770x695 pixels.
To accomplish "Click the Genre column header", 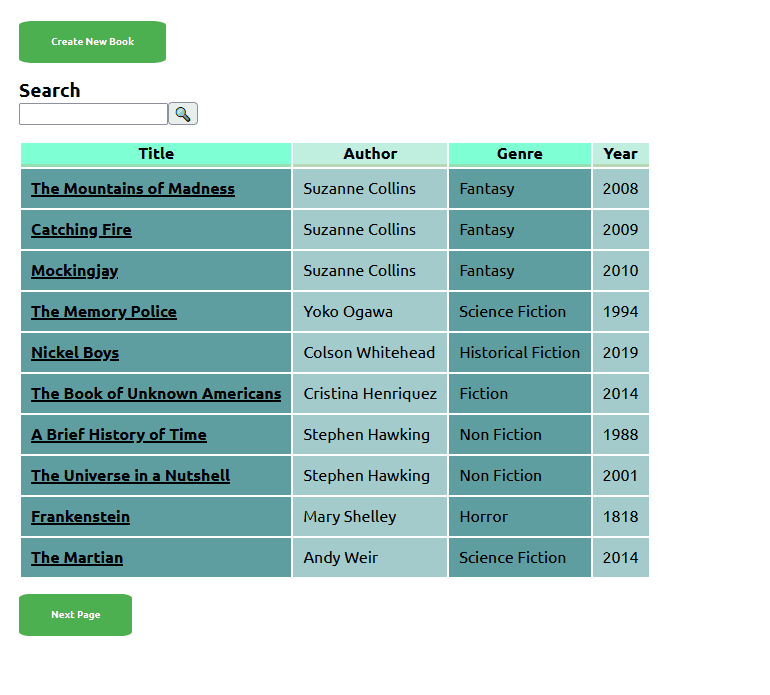I will pyautogui.click(x=520, y=154).
